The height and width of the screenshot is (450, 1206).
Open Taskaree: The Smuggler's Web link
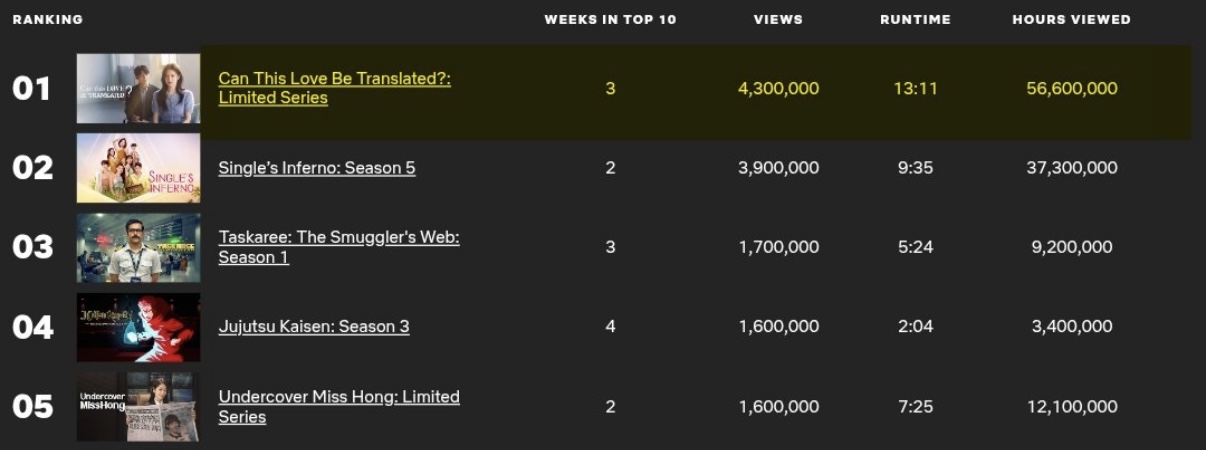tap(338, 238)
